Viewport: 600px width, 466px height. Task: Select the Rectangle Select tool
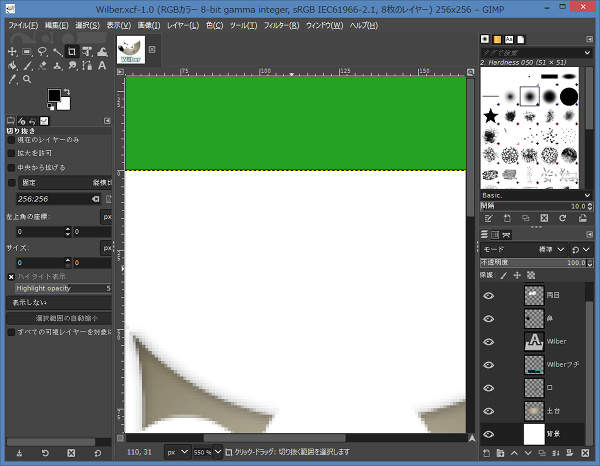tap(27, 51)
